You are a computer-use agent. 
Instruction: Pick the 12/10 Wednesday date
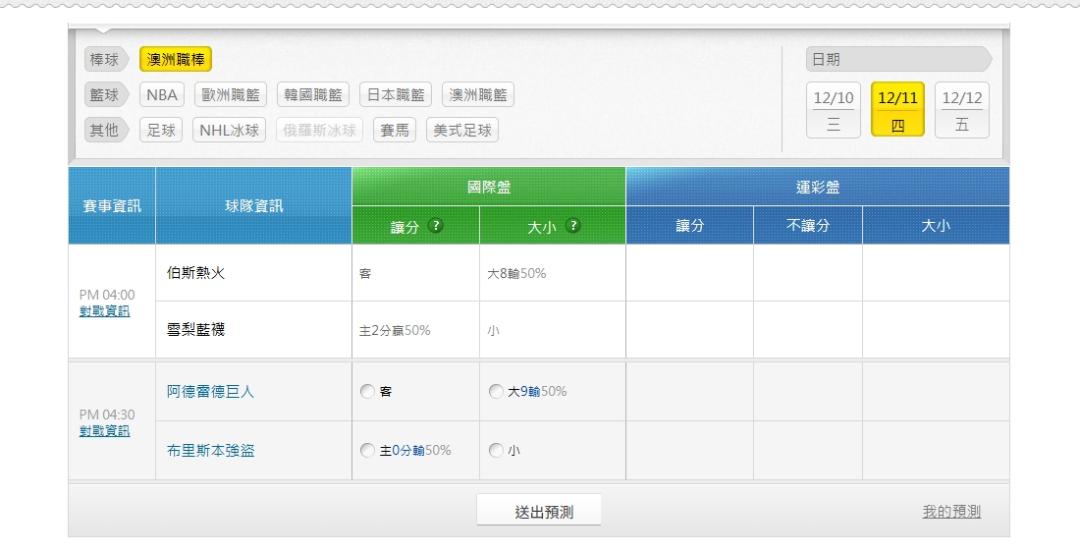[x=834, y=110]
